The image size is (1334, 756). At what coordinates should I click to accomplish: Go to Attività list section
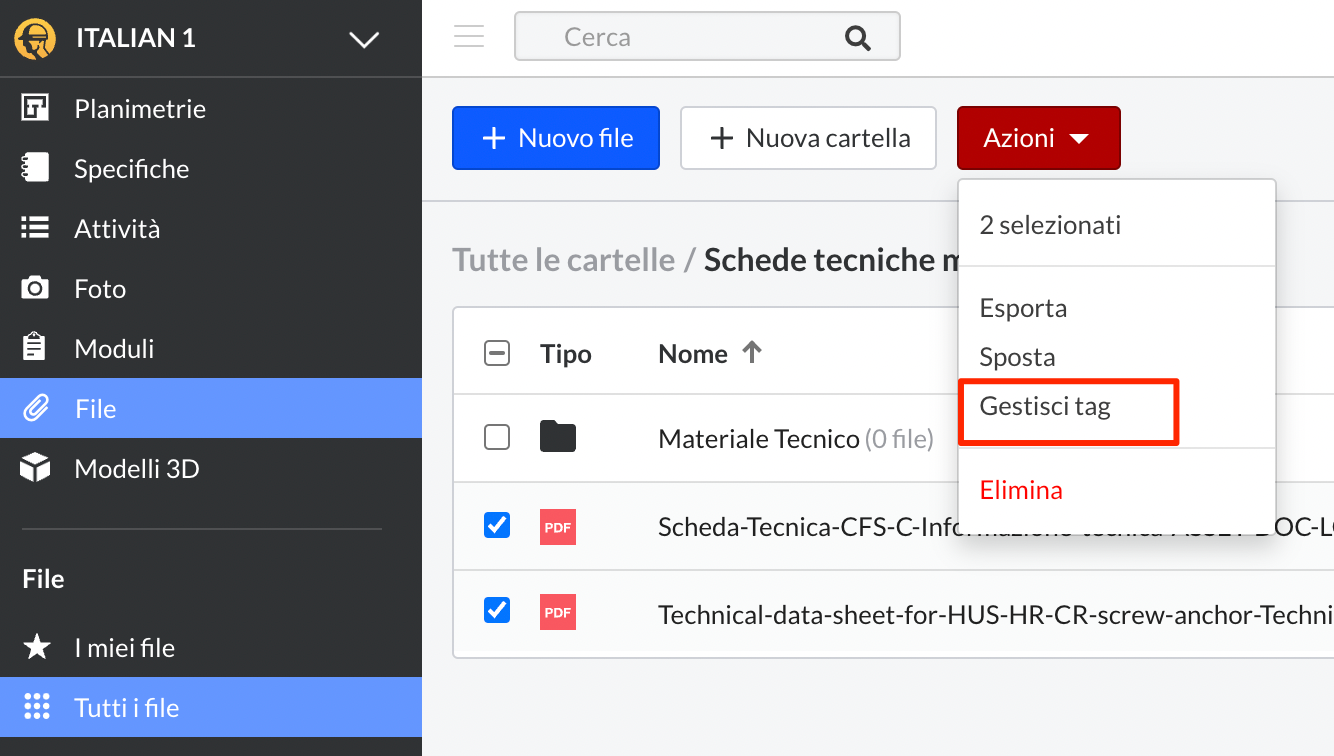pos(116,228)
